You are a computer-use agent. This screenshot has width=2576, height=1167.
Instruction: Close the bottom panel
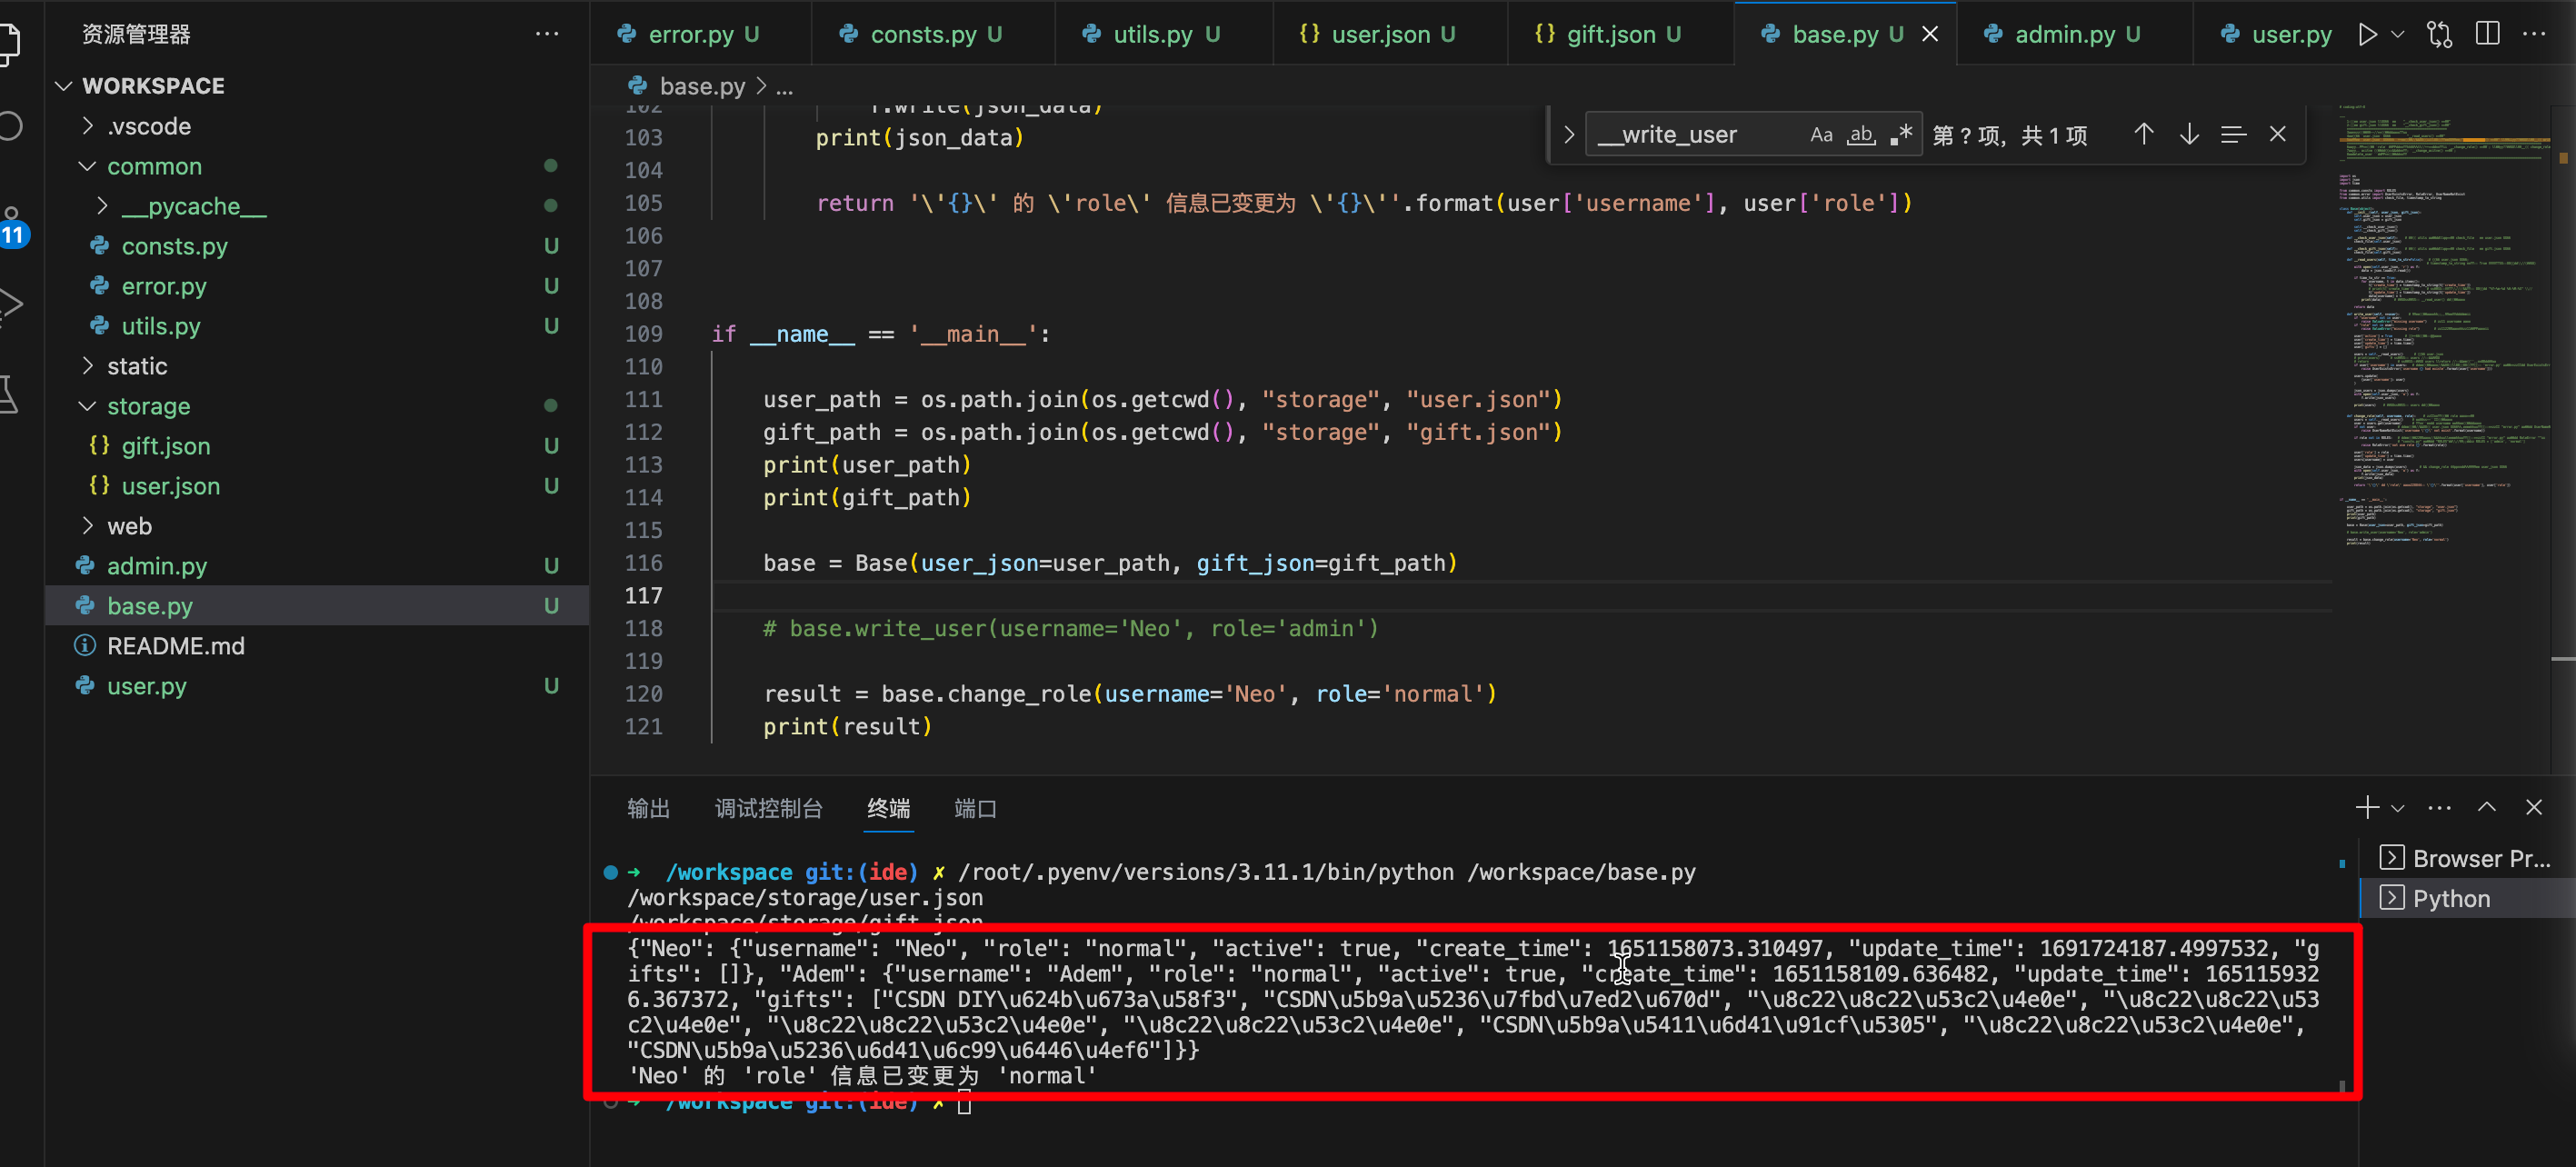click(x=2533, y=807)
